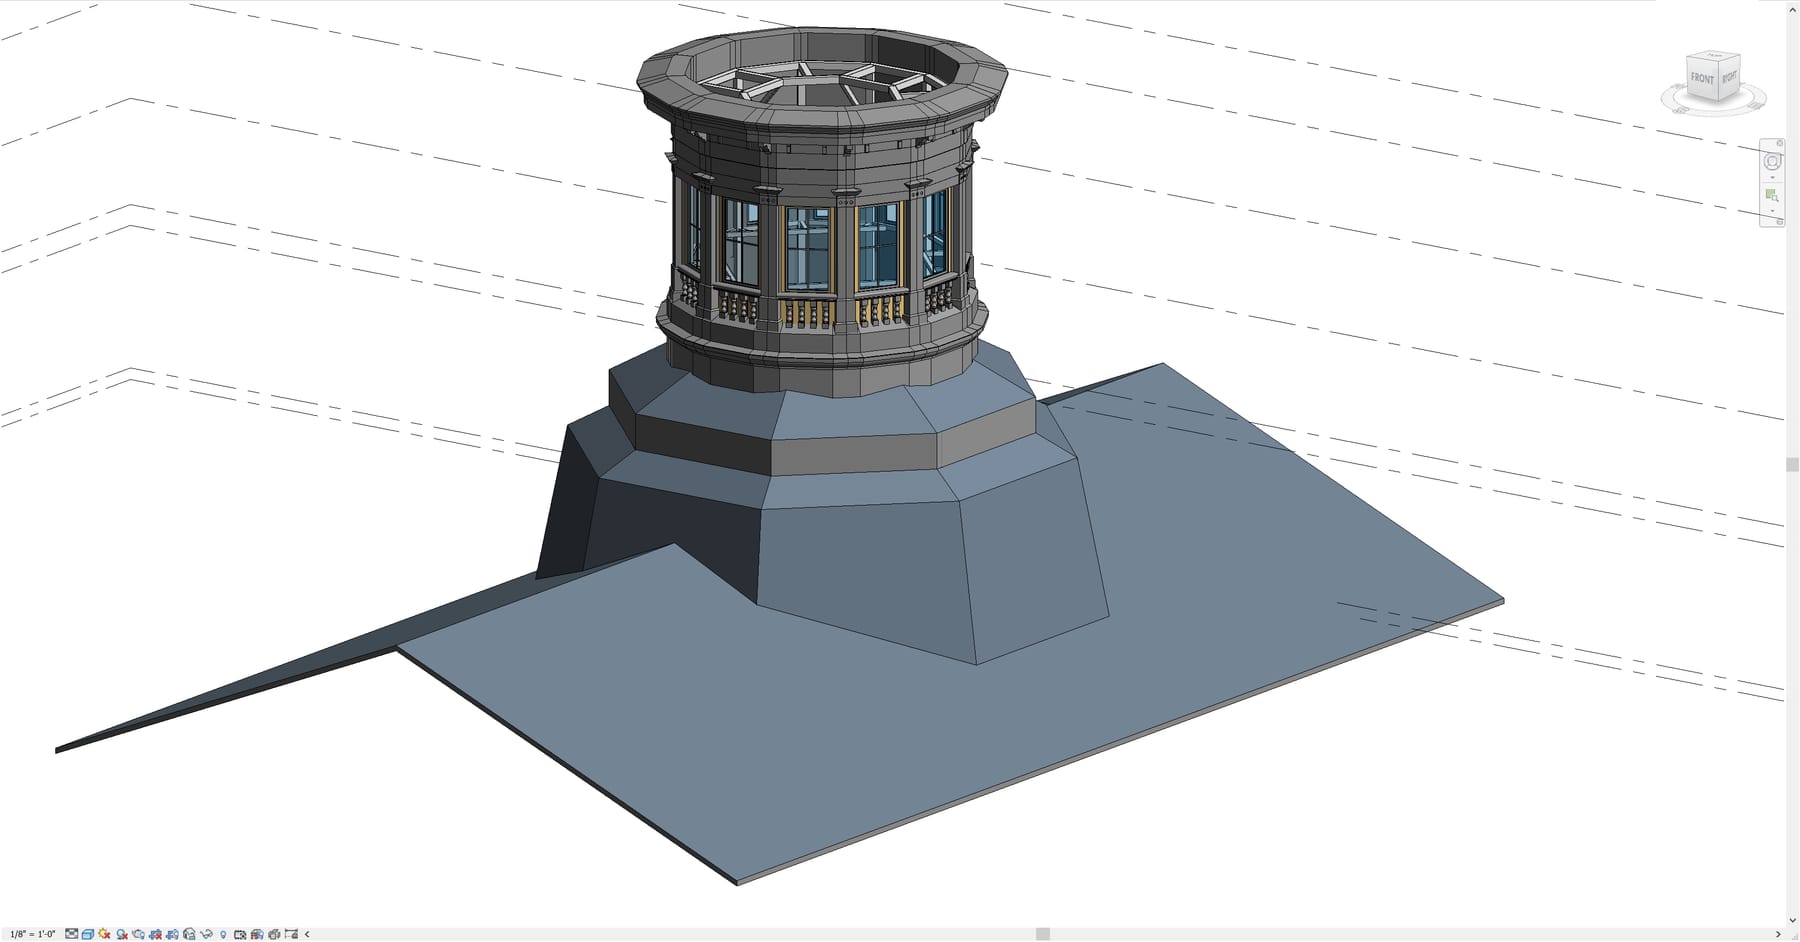The height and width of the screenshot is (942, 1800).
Task: Click the vertical scrollbar thumb
Action: point(1791,465)
